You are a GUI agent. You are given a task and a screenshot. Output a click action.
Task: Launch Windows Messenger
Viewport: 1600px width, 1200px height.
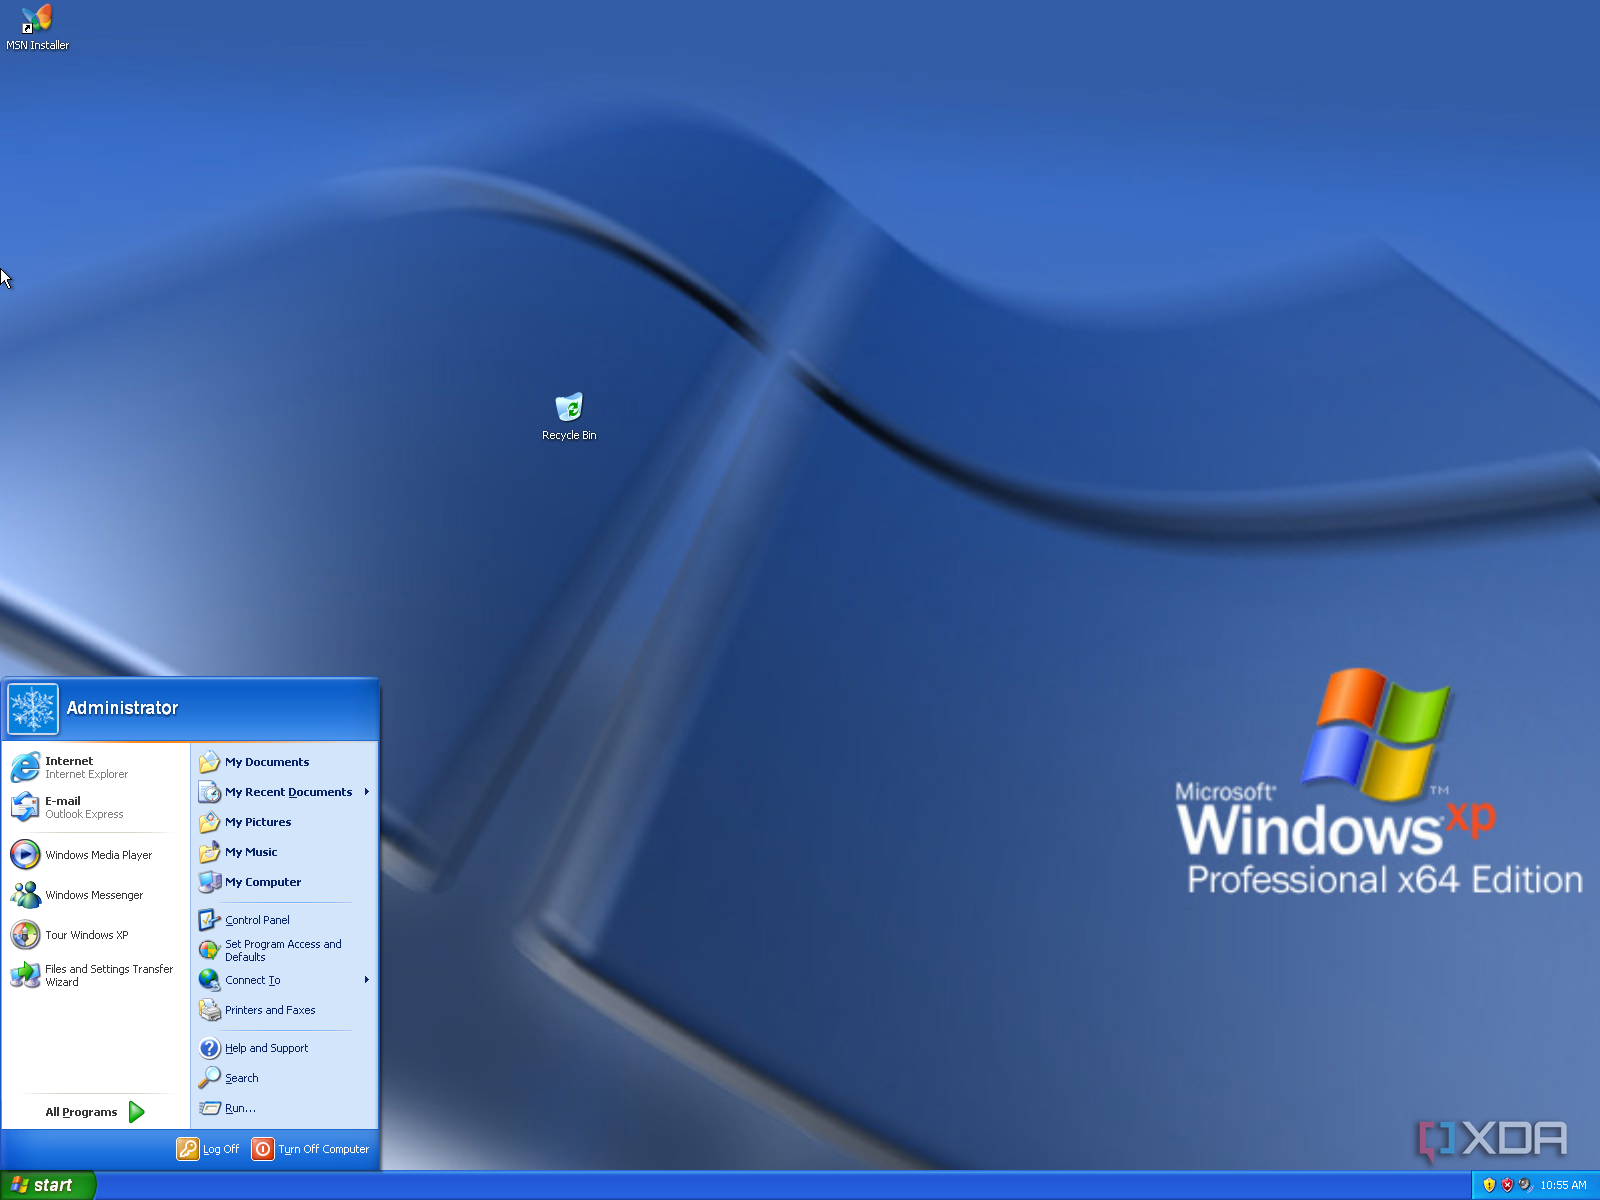92,895
